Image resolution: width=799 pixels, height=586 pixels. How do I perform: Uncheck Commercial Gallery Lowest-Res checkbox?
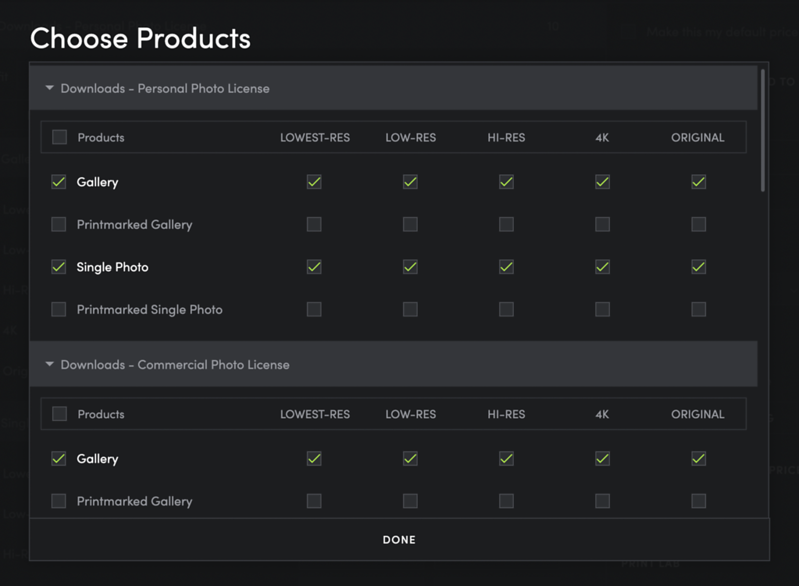coord(314,459)
